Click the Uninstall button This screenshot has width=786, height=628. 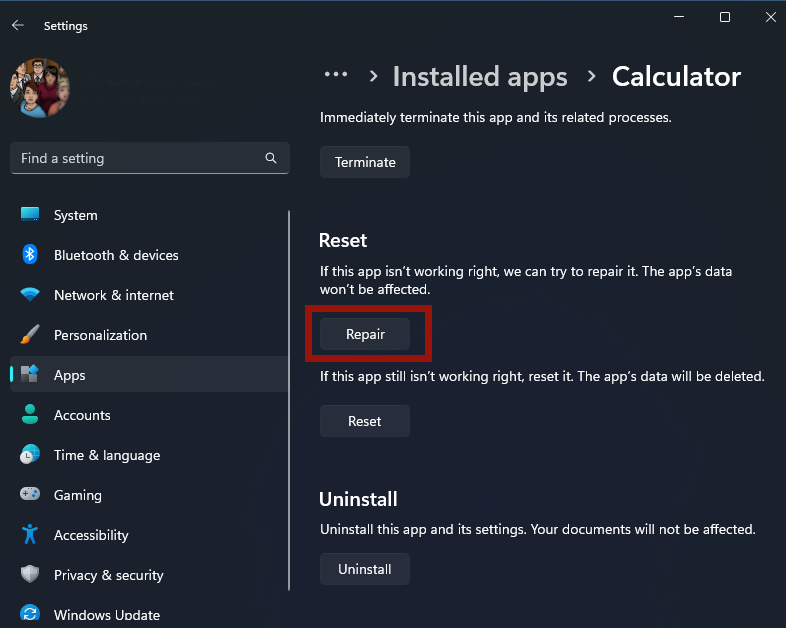(x=365, y=569)
